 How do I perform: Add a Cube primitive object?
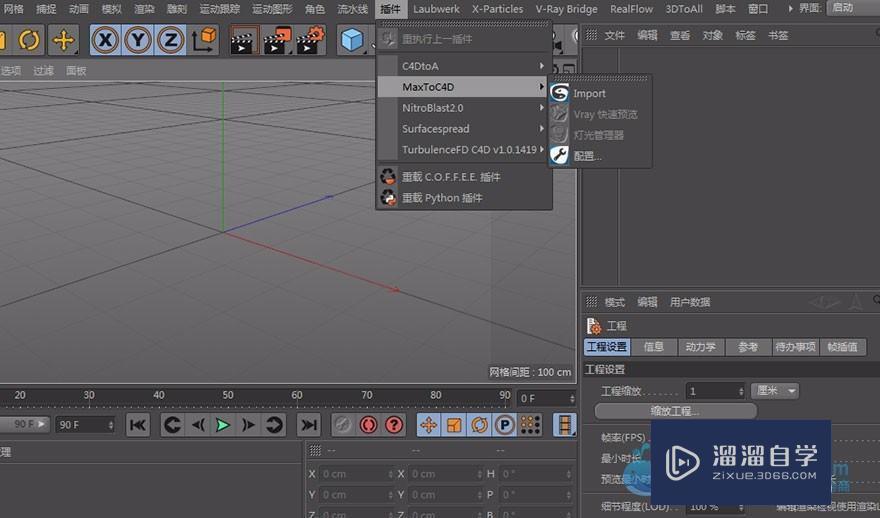(x=352, y=40)
